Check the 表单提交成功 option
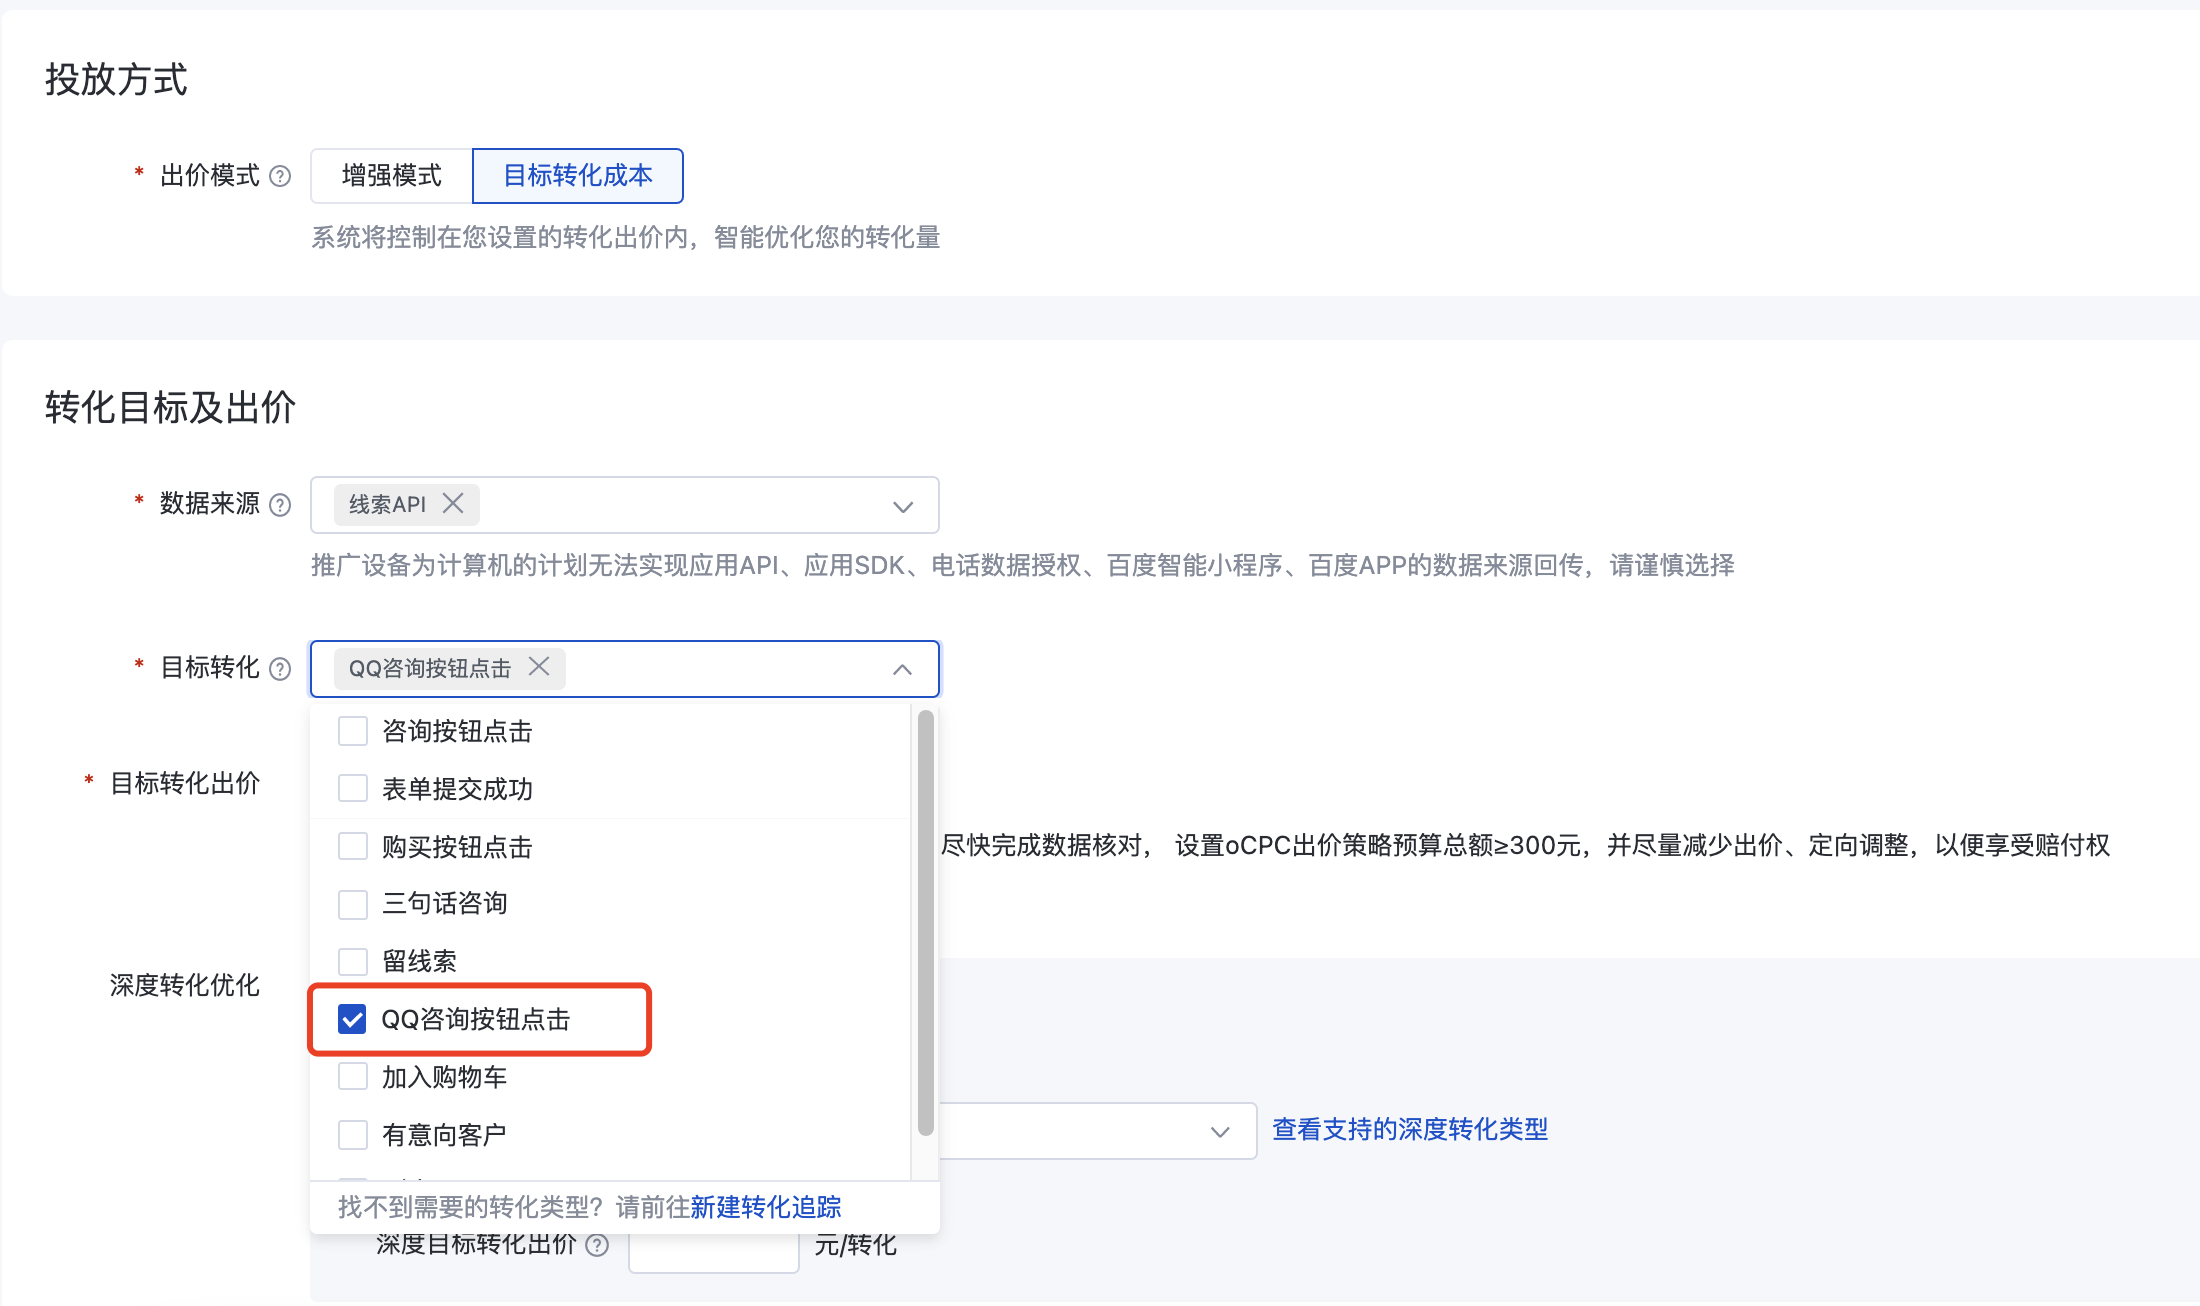This screenshot has height=1306, width=2200. 353,789
